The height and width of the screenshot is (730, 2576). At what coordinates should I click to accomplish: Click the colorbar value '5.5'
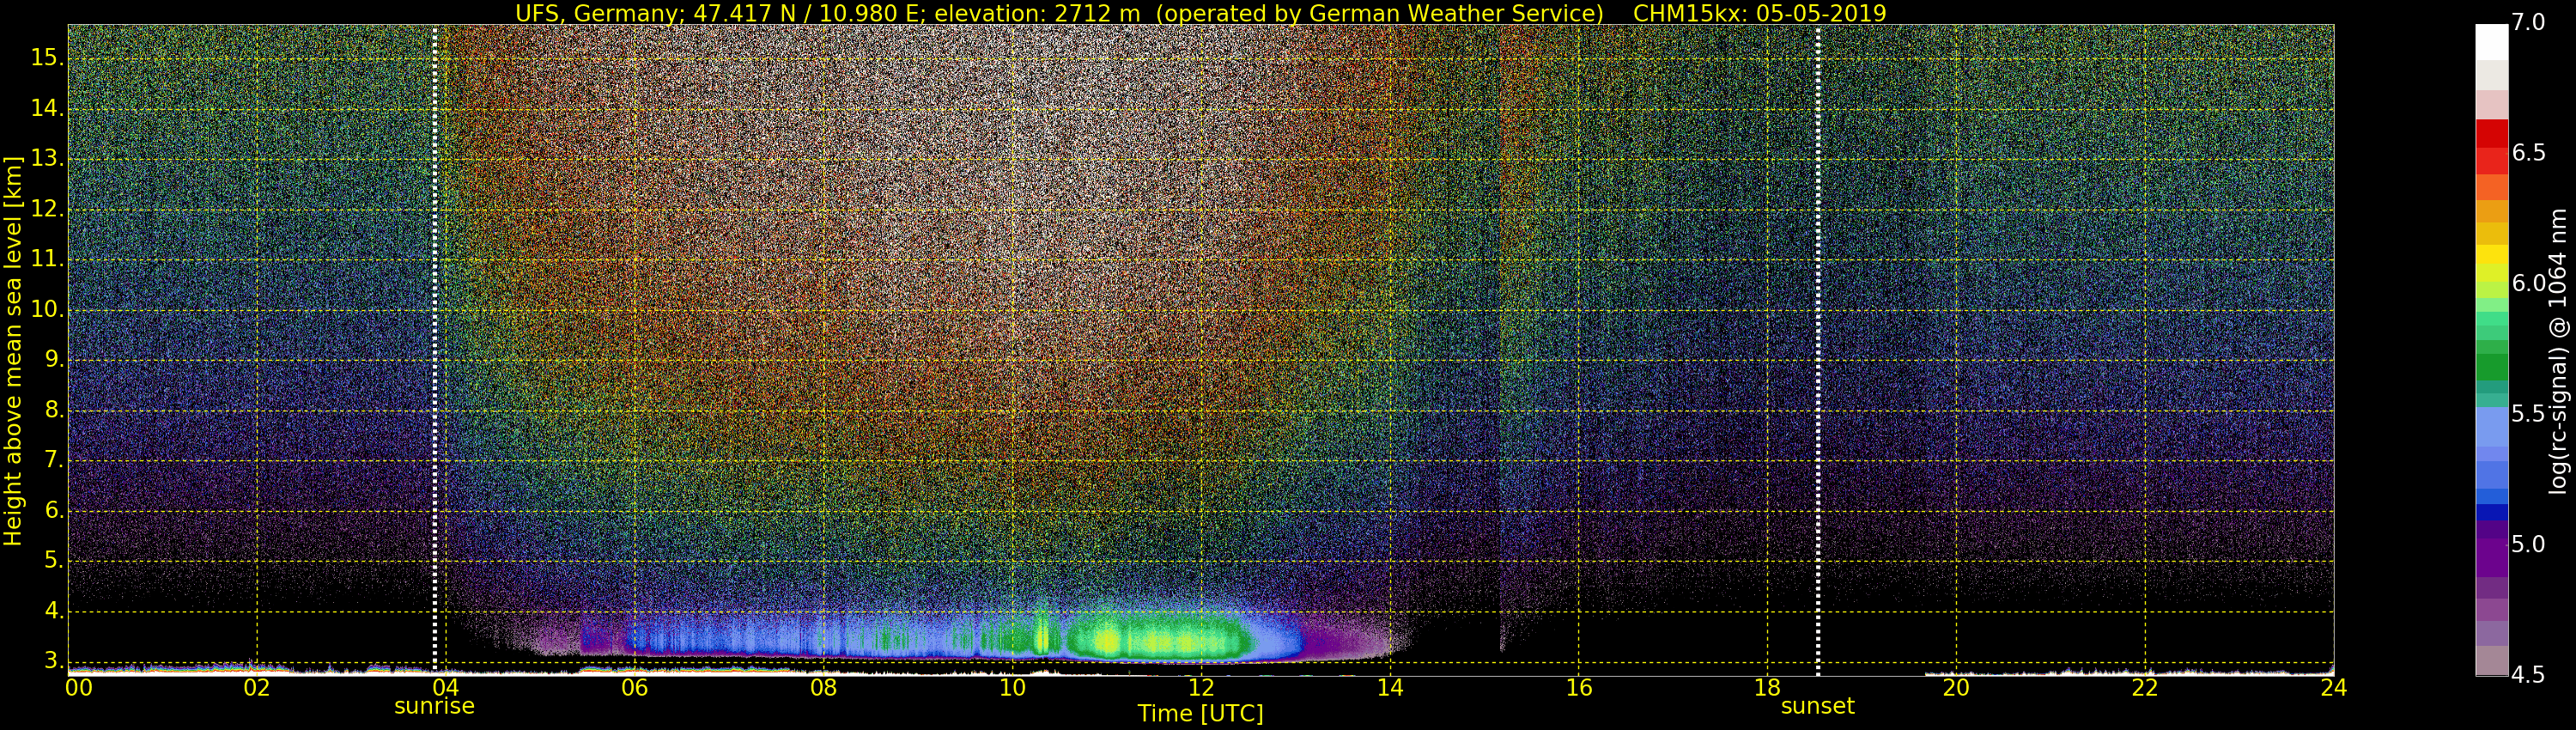[x=2529, y=414]
